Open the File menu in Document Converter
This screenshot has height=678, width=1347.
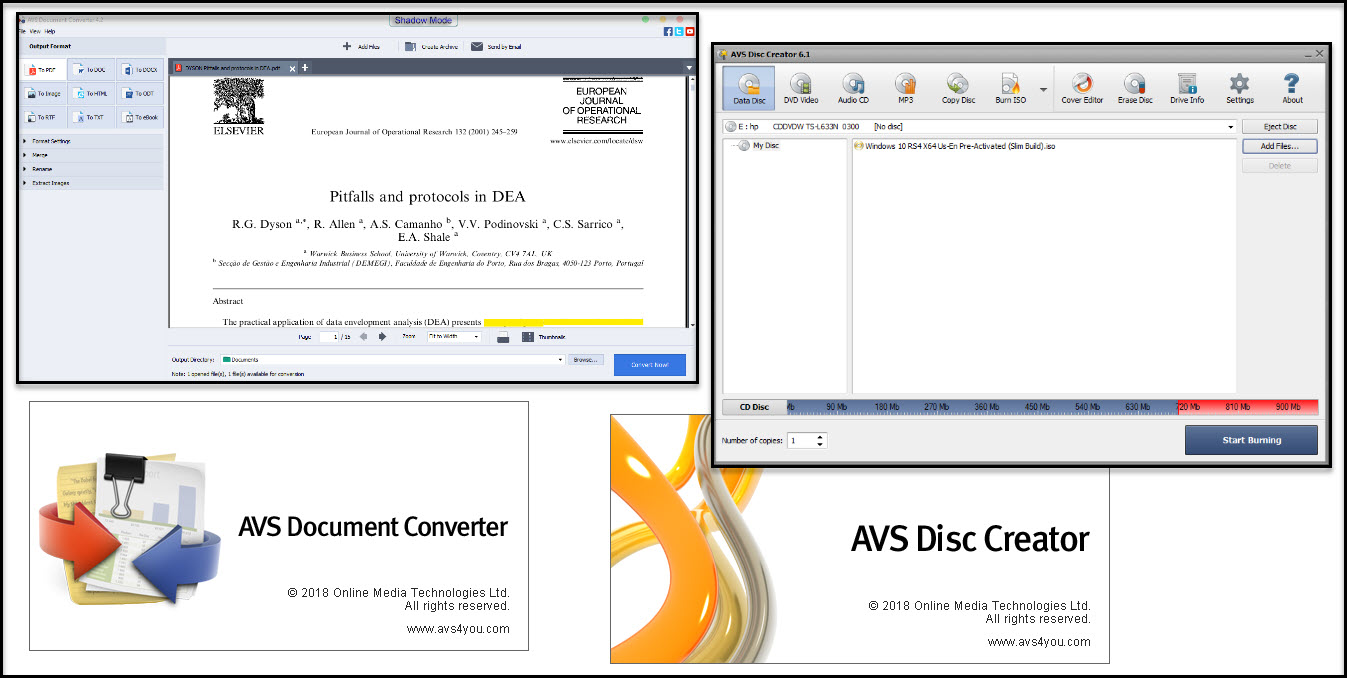coord(22,32)
